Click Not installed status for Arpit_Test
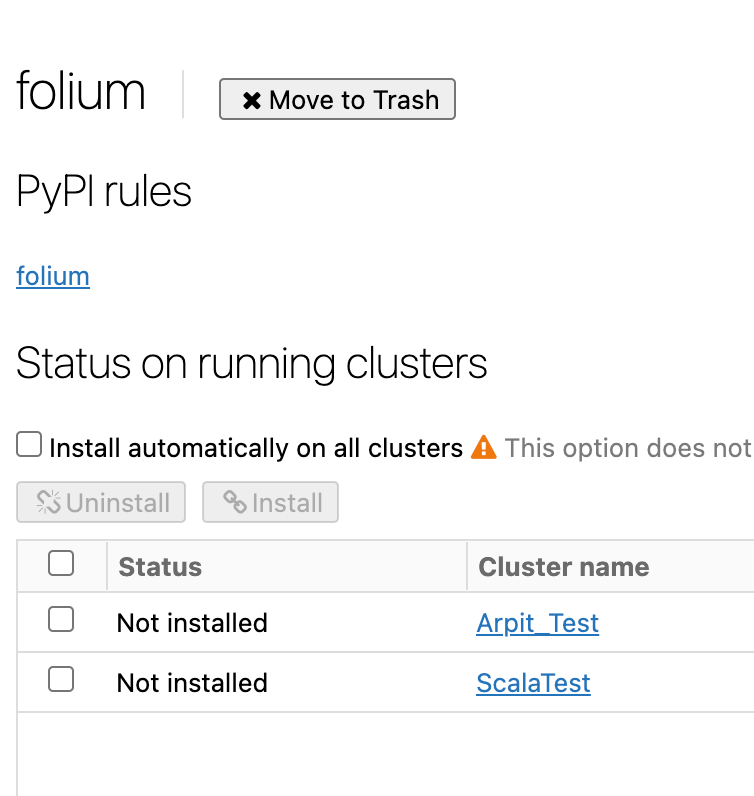This screenshot has height=796, width=754. point(192,623)
